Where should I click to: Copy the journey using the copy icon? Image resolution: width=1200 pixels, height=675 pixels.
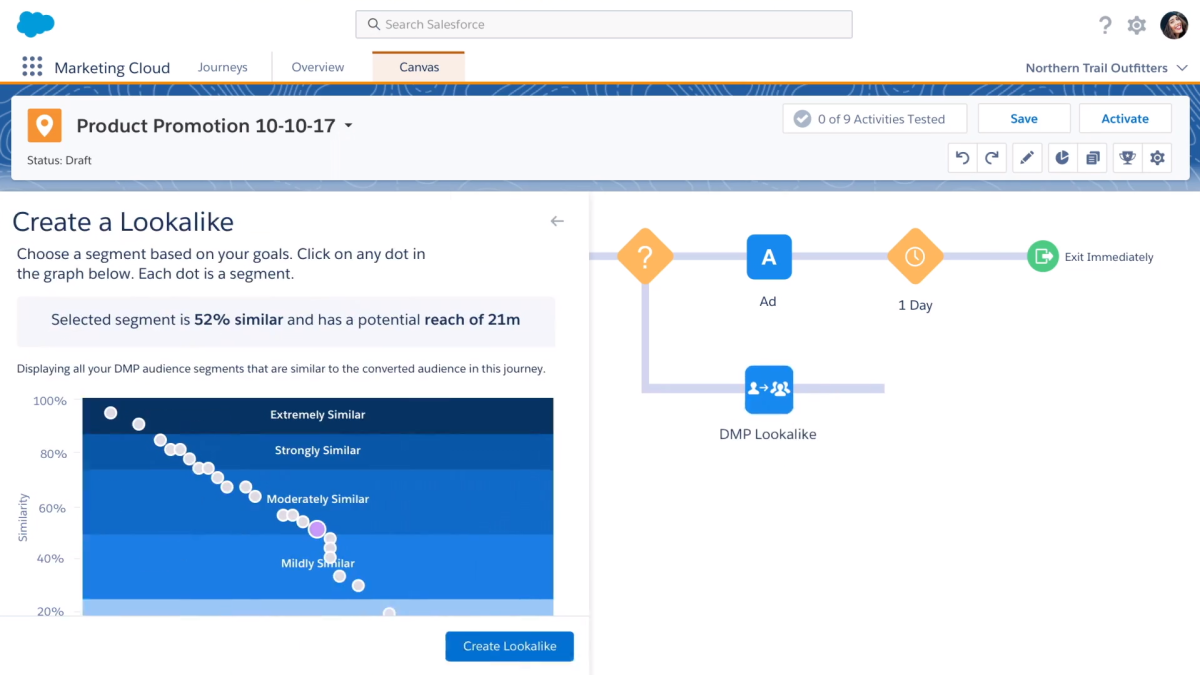[x=1092, y=157]
